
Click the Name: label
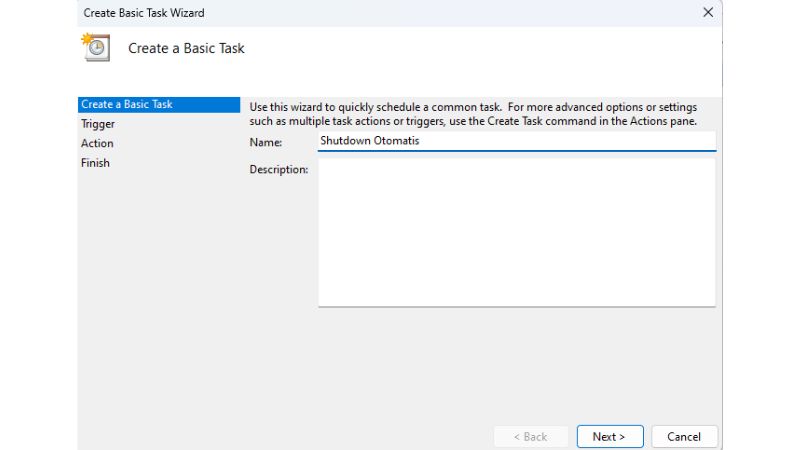pos(265,143)
